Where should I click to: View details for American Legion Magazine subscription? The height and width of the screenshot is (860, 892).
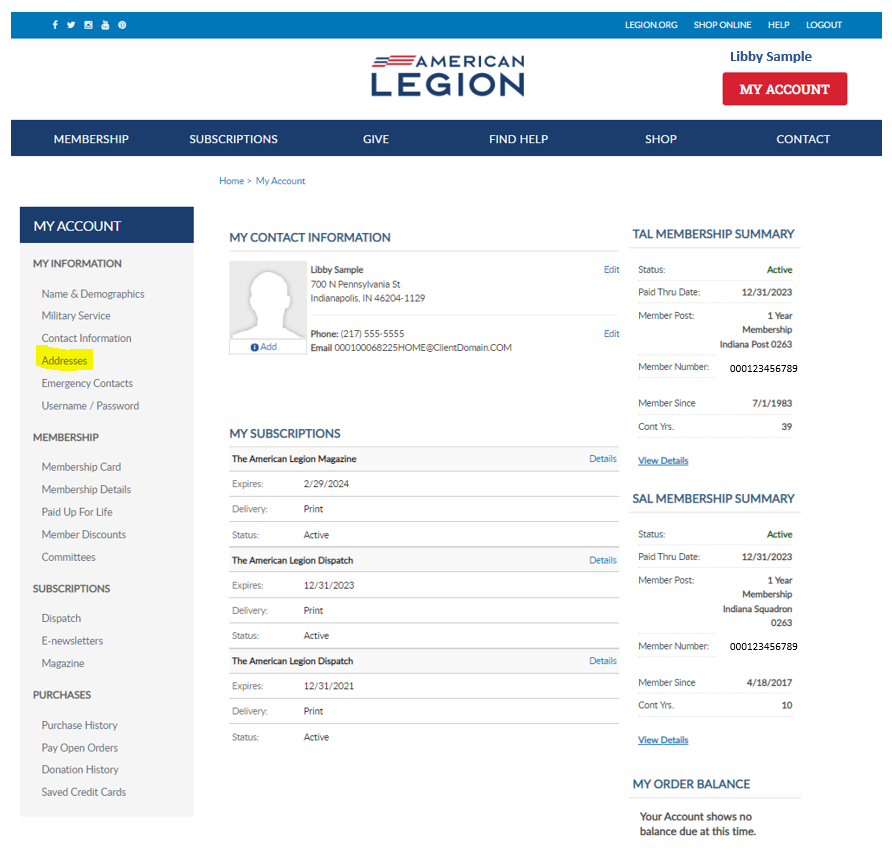coord(602,458)
